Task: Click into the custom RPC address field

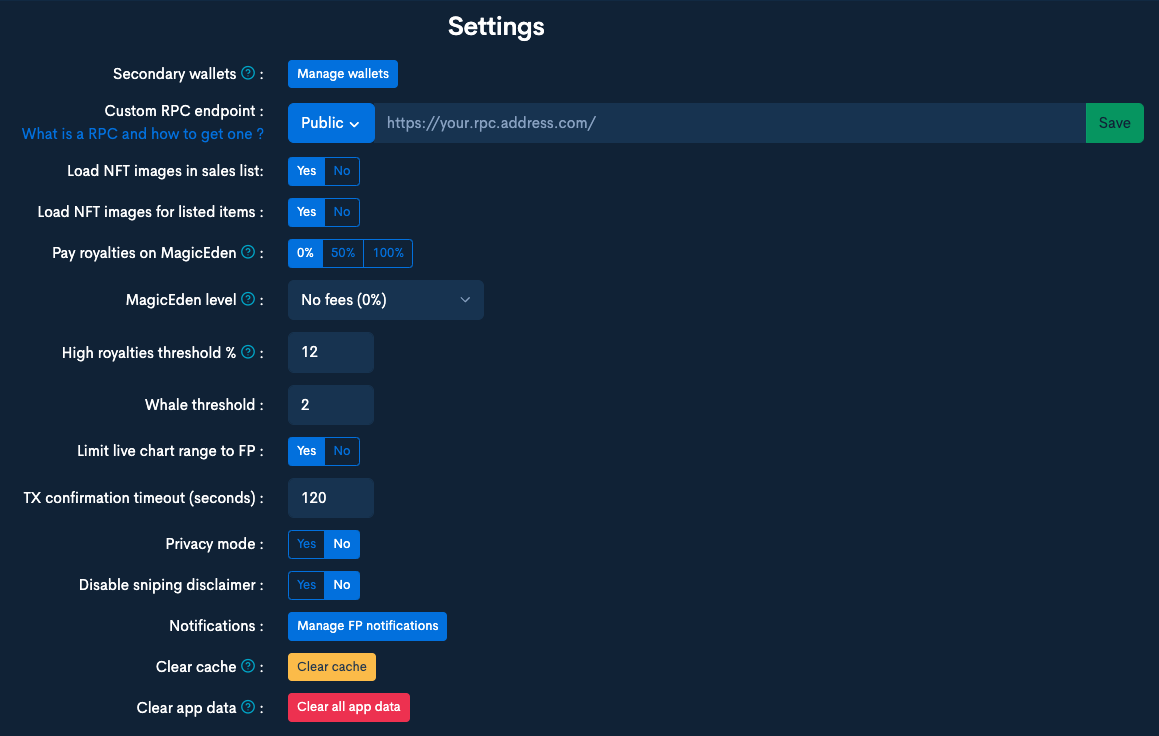Action: click(x=730, y=123)
